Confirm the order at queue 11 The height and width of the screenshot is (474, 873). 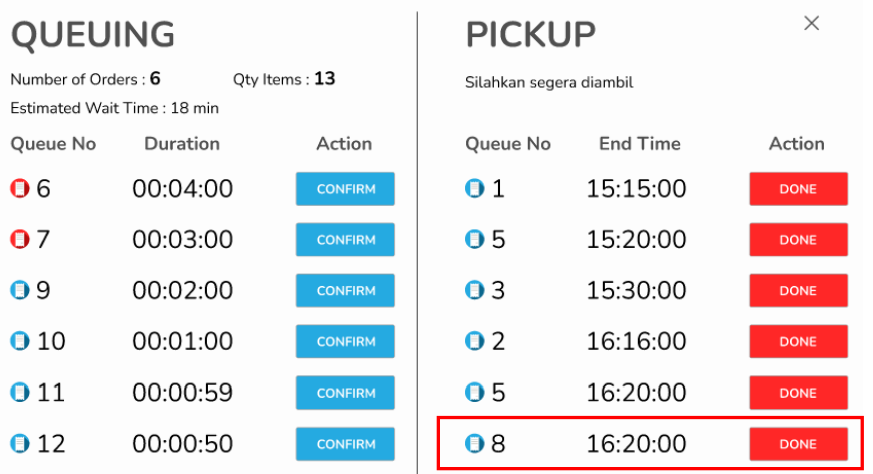[345, 393]
